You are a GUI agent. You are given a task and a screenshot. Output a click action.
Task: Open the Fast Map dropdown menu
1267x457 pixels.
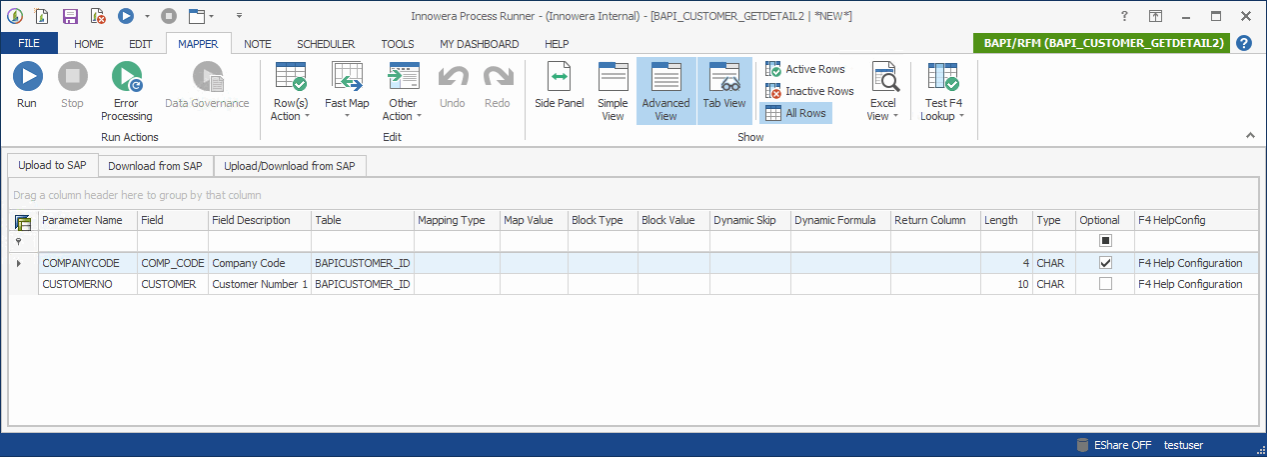[x=347, y=109]
